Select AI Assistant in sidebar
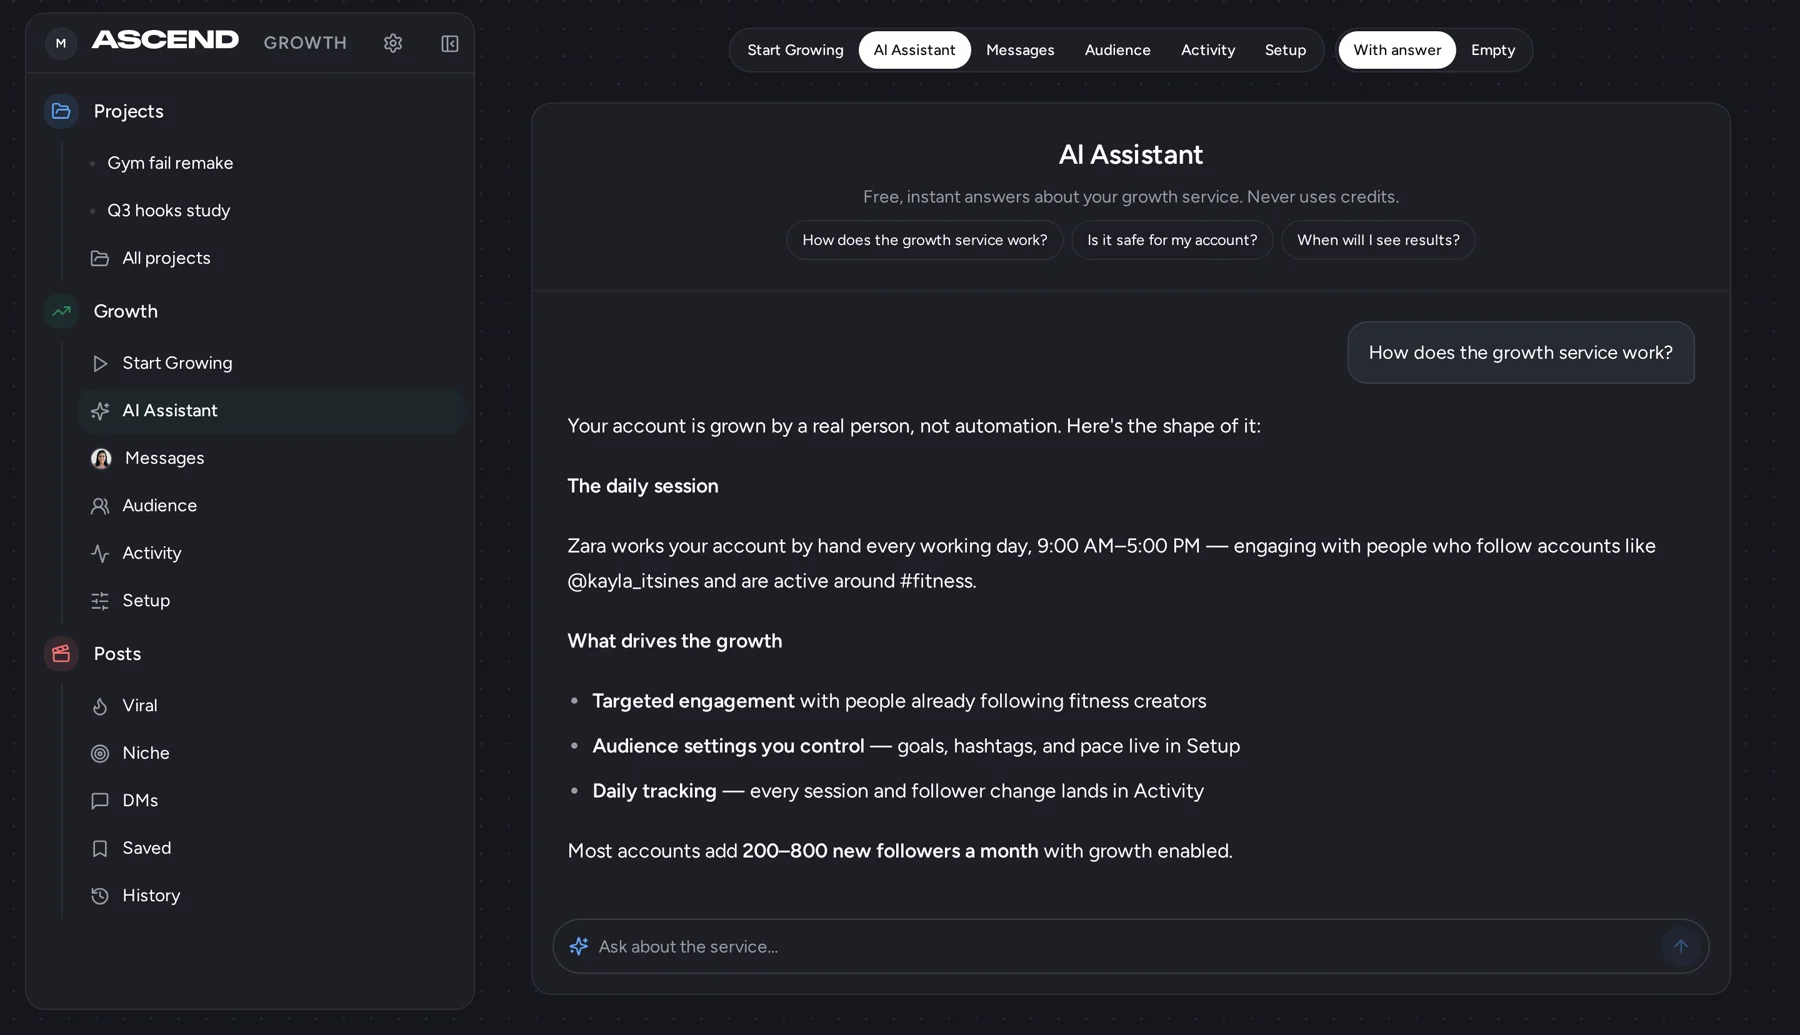Viewport: 1800px width, 1035px height. (272, 411)
